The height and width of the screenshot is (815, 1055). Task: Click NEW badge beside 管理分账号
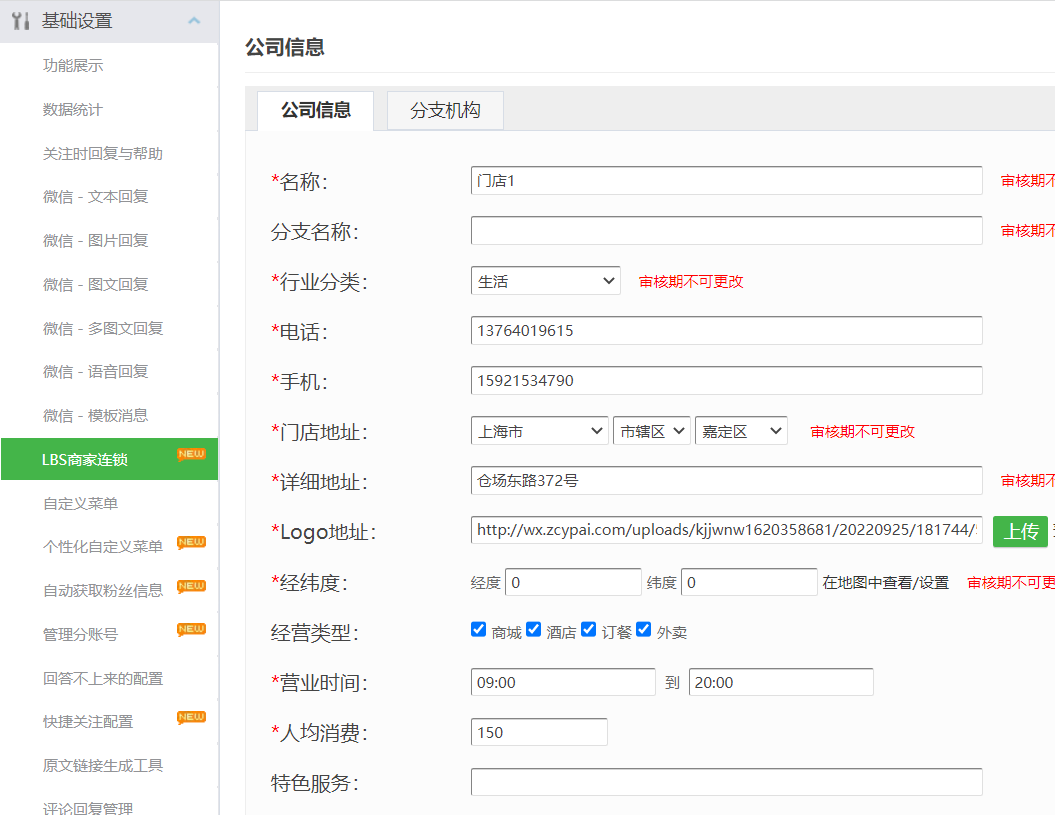[x=191, y=629]
